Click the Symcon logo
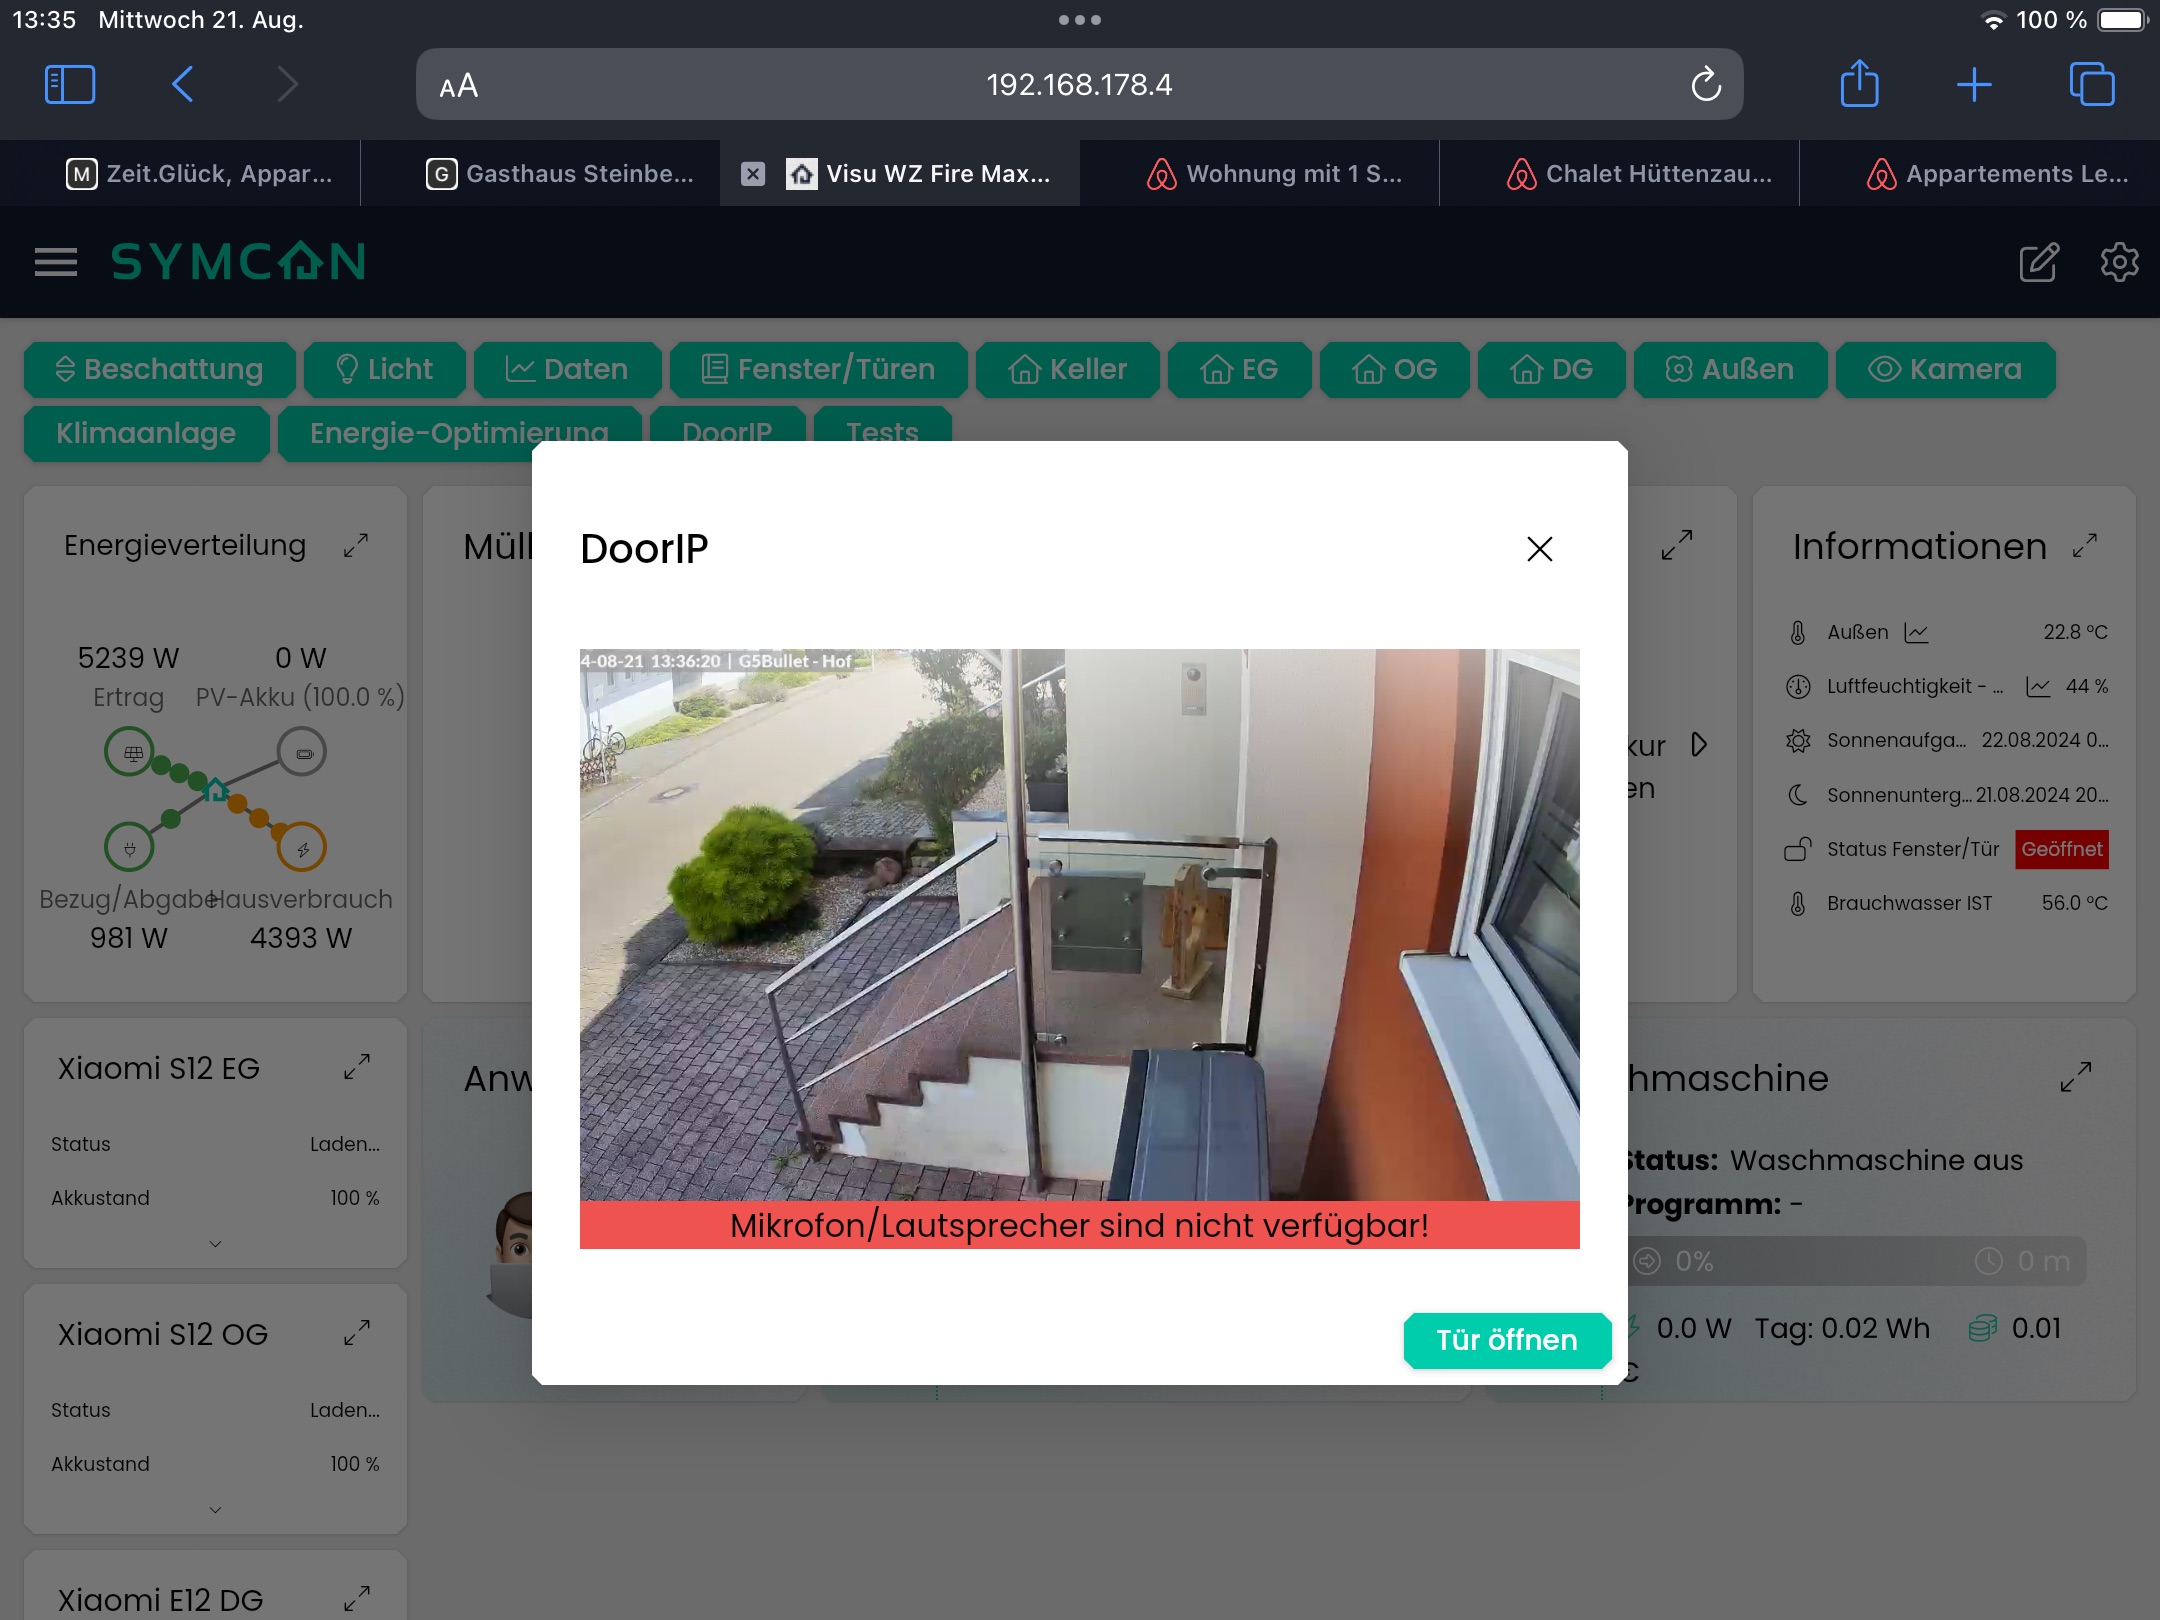The image size is (2160, 1620). coord(238,262)
